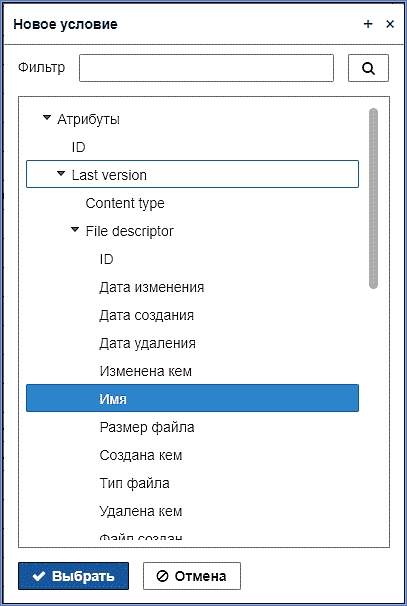Click the vertical scrollbar thumb
The image size is (407, 606).
point(373,198)
